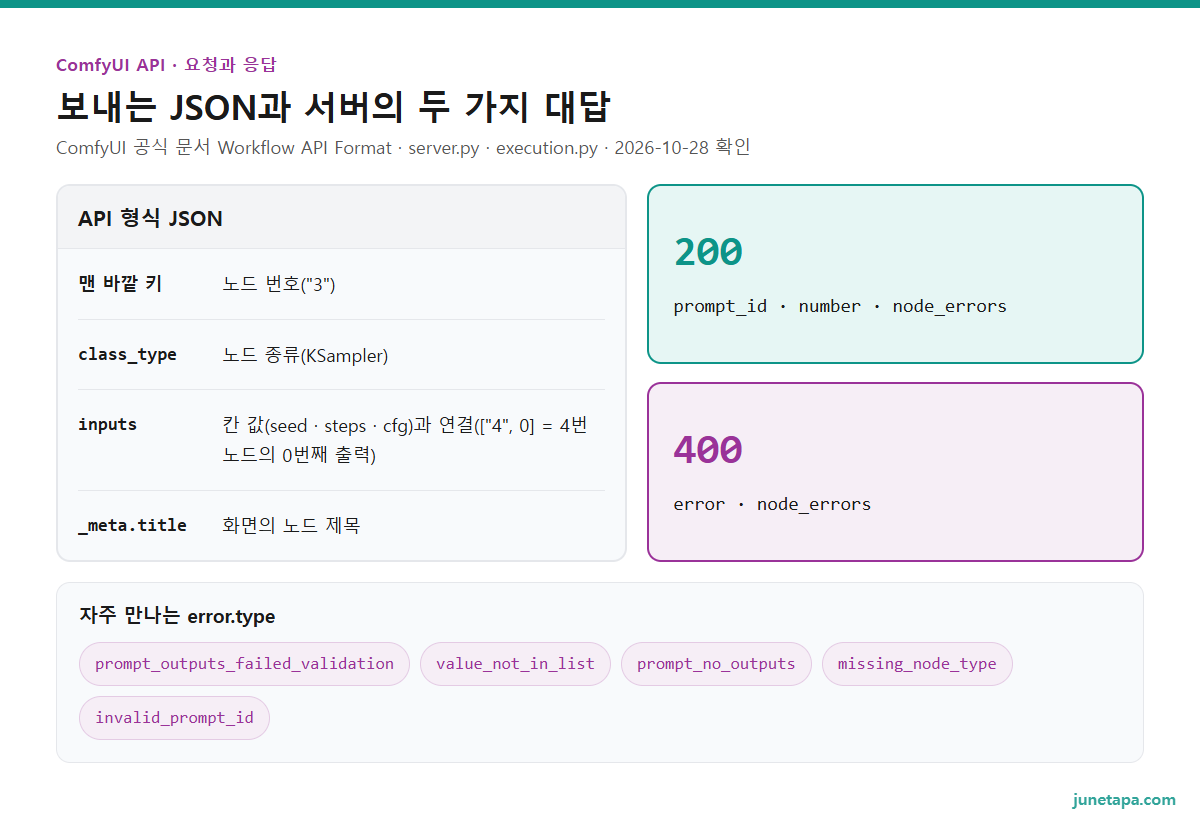
Task: Select the 'error · node_errors' text
Action: point(772,504)
